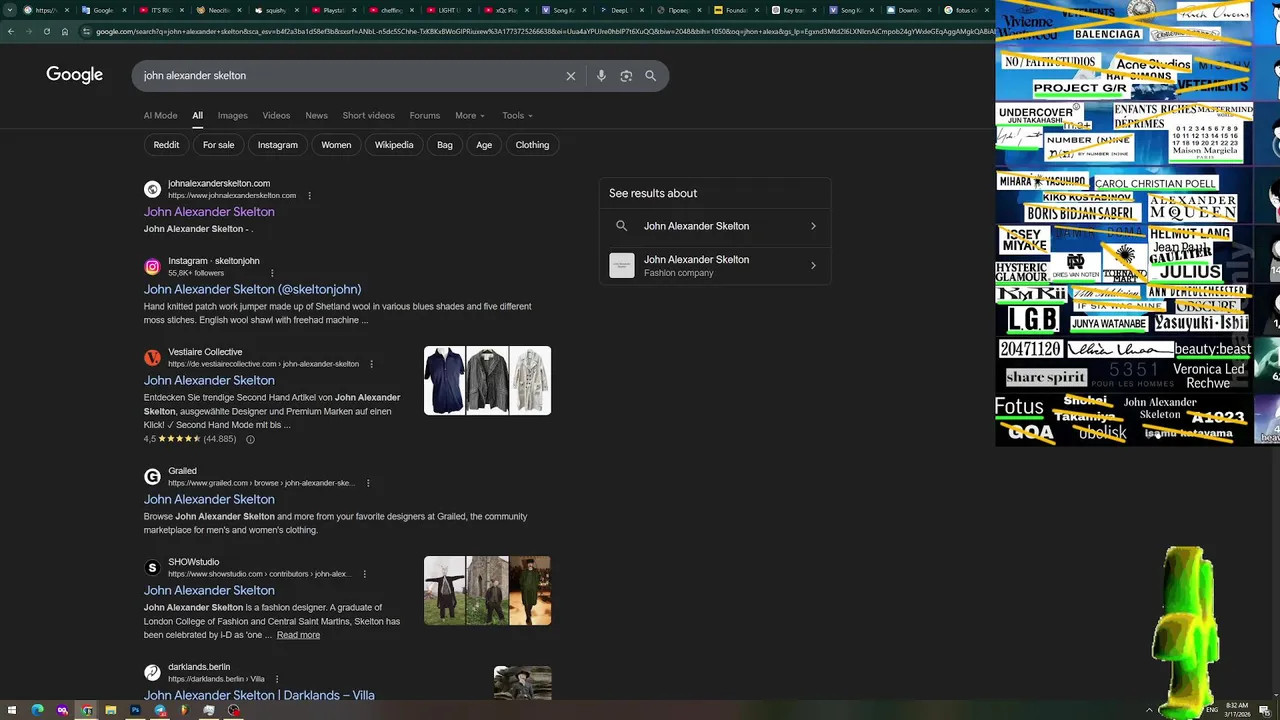Filter results by the Clothing chip

[x=532, y=145]
